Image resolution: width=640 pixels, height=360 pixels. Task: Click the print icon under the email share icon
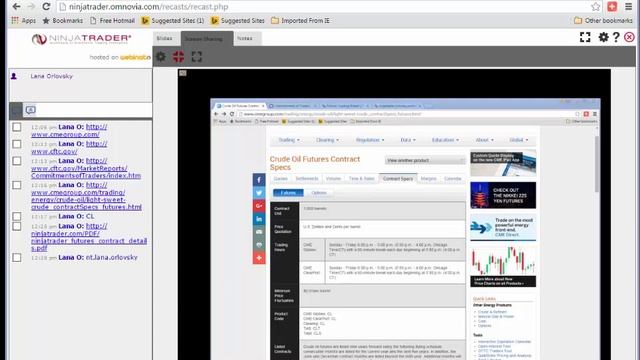(x=259, y=245)
